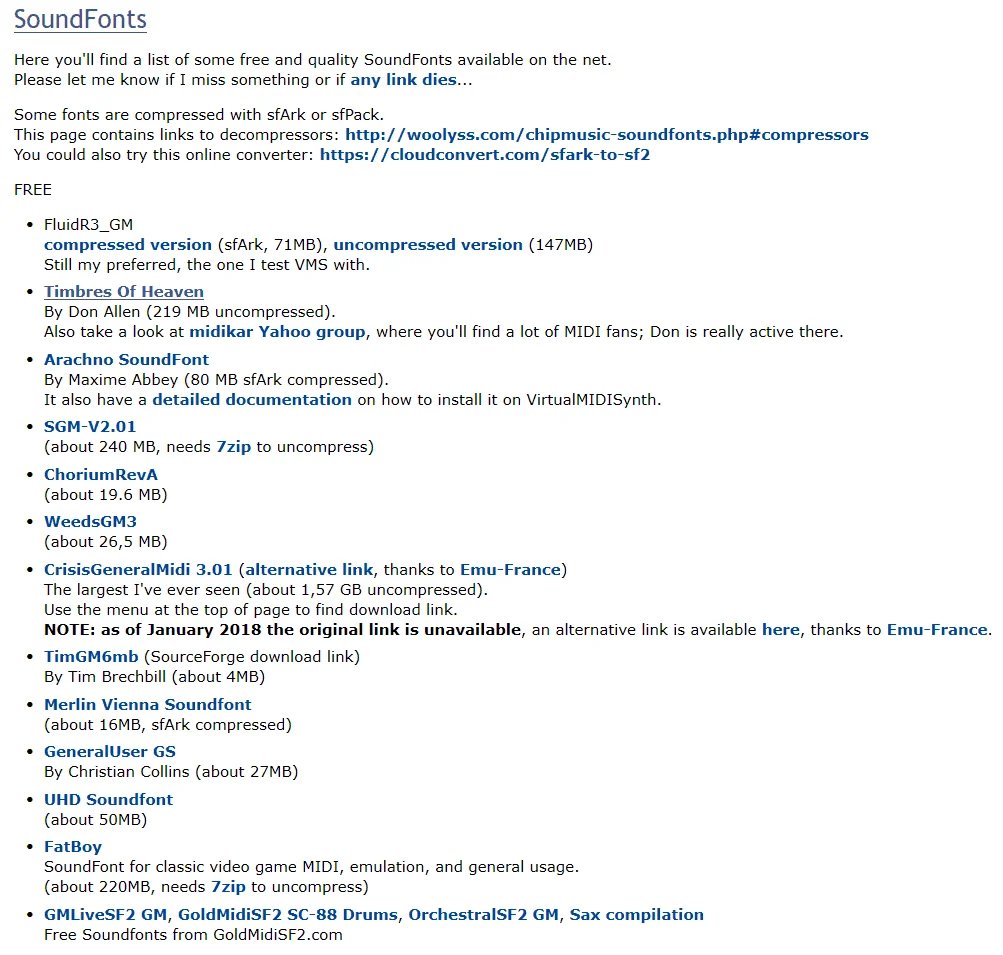Open the Timbres Of Heaven link
Image resolution: width=1003 pixels, height=955 pixels.
point(124,292)
